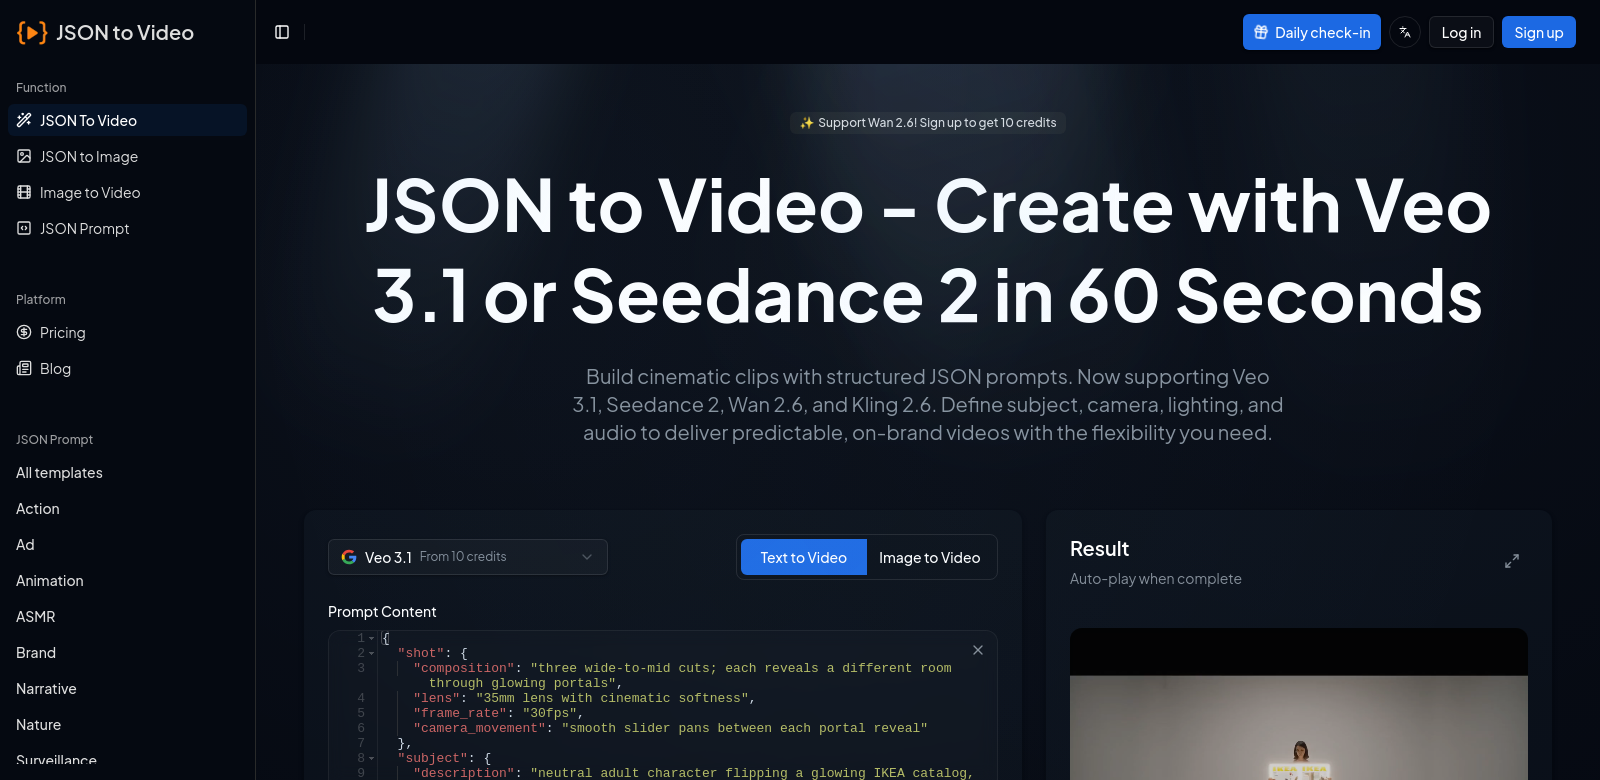Open the language translation icon
The height and width of the screenshot is (780, 1600).
[x=1405, y=32]
